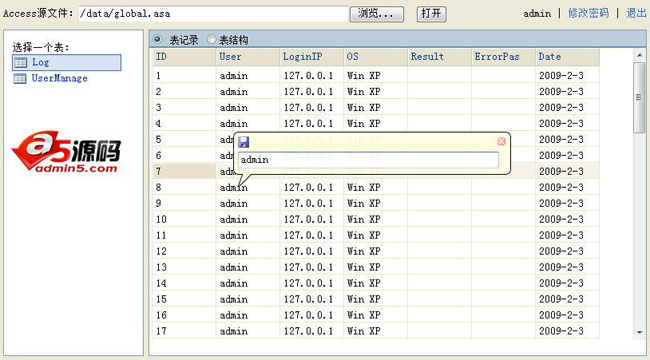Image resolution: width=650 pixels, height=360 pixels.
Task: Click the LoginIP cell in row 13
Action: tap(312, 267)
